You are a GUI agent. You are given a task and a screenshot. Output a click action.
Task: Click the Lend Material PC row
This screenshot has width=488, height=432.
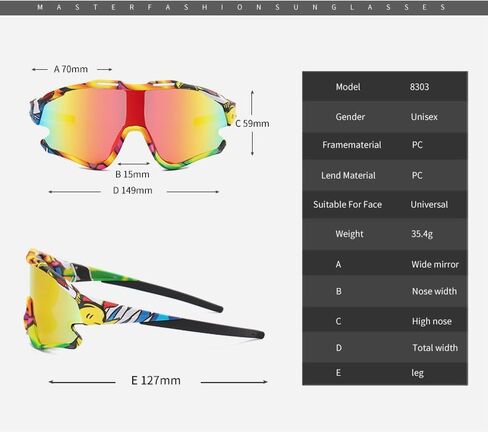coord(385,175)
